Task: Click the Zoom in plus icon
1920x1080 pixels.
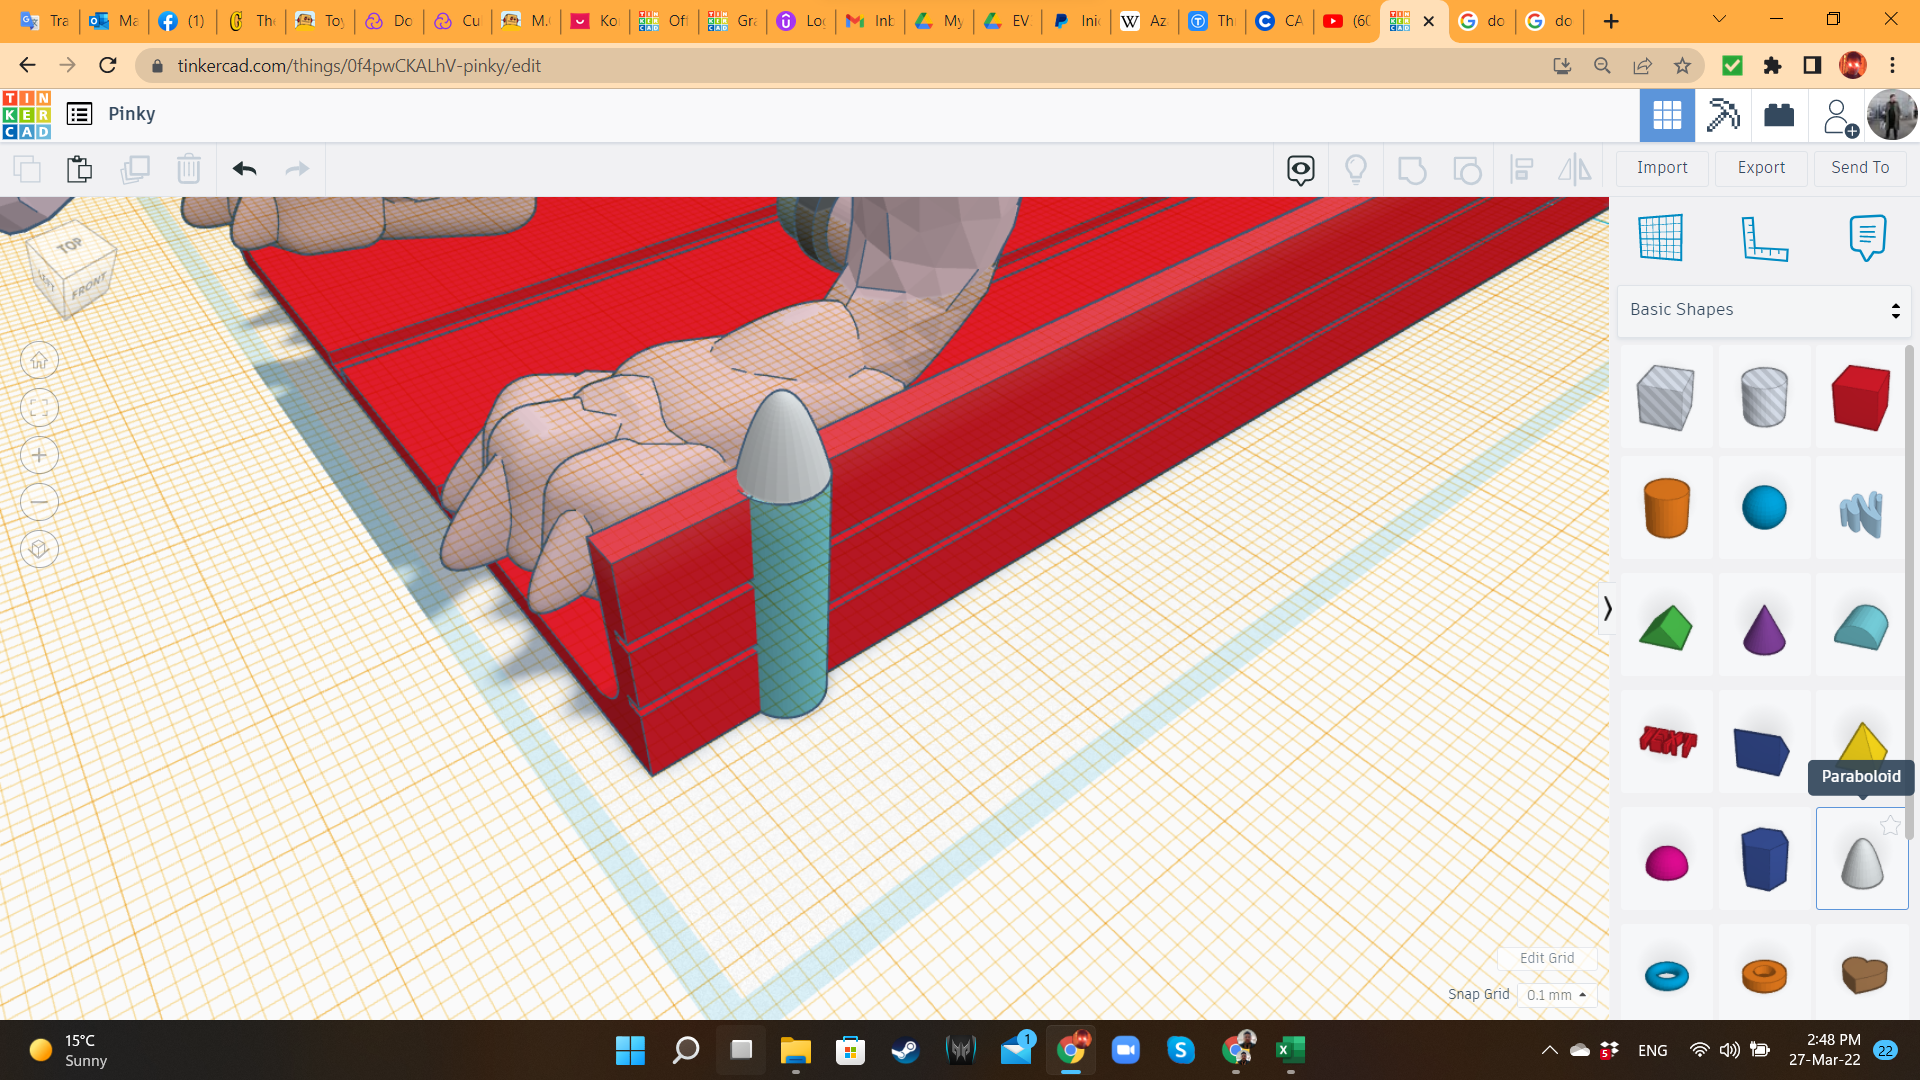Action: coord(39,455)
